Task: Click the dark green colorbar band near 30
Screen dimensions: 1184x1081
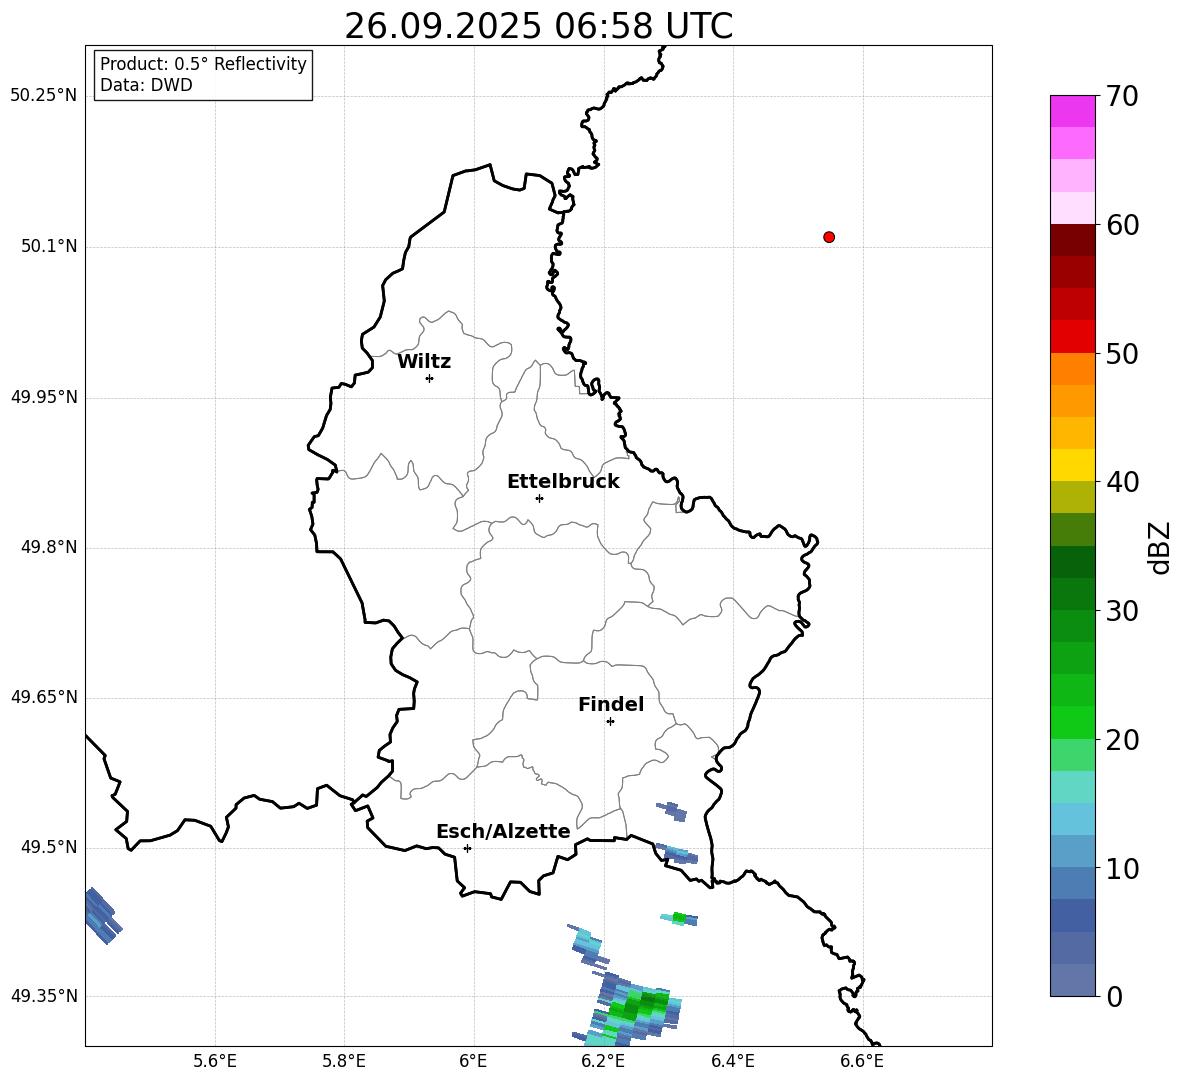Action: click(x=1072, y=594)
